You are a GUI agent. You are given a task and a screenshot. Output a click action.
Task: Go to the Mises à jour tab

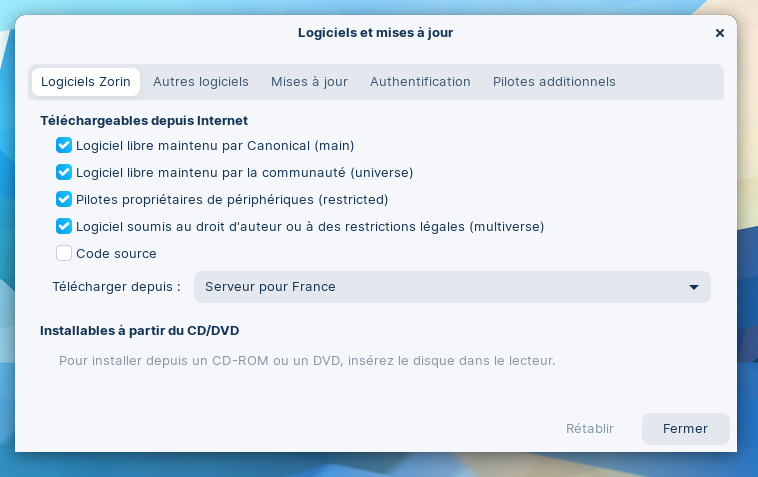[309, 82]
